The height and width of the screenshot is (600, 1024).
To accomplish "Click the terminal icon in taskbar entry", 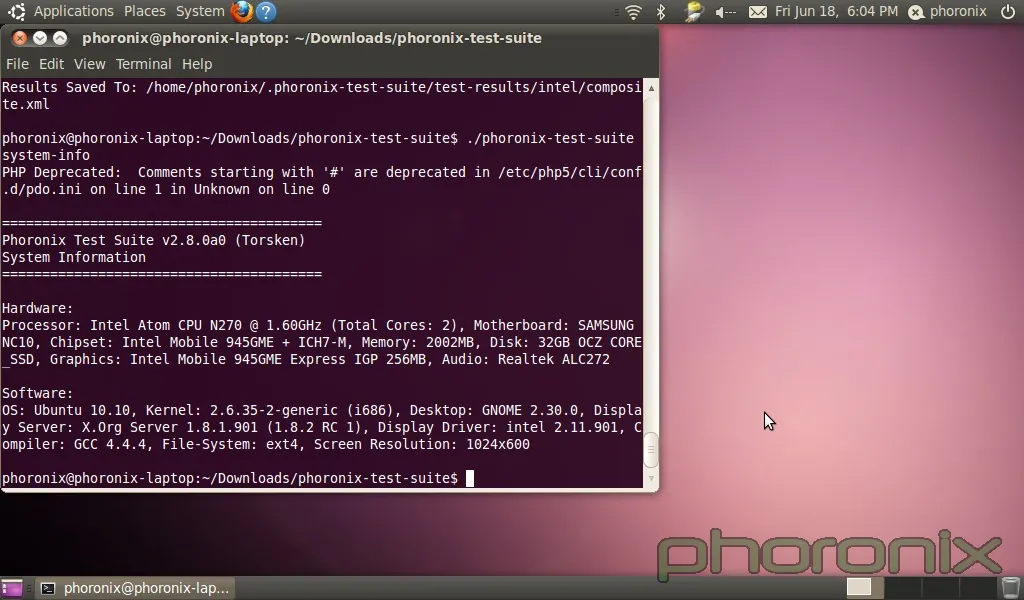I will click(48, 588).
